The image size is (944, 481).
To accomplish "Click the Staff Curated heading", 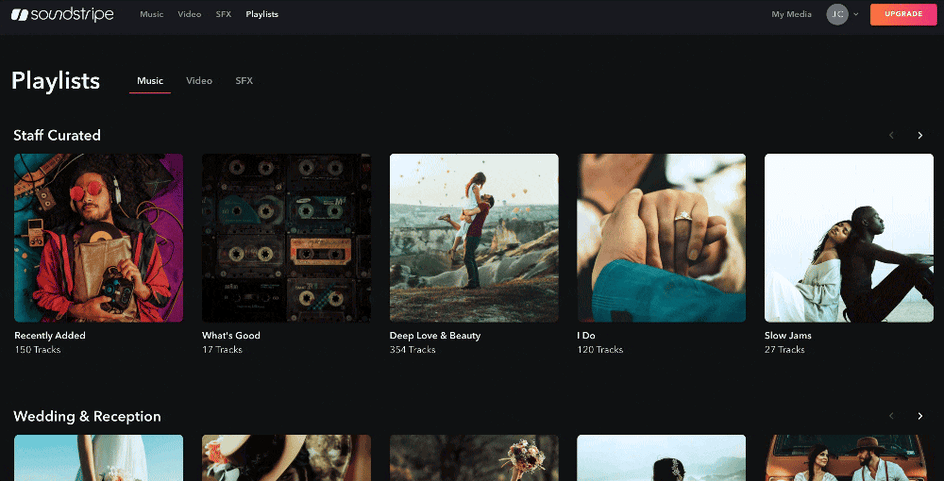I will (x=57, y=135).
